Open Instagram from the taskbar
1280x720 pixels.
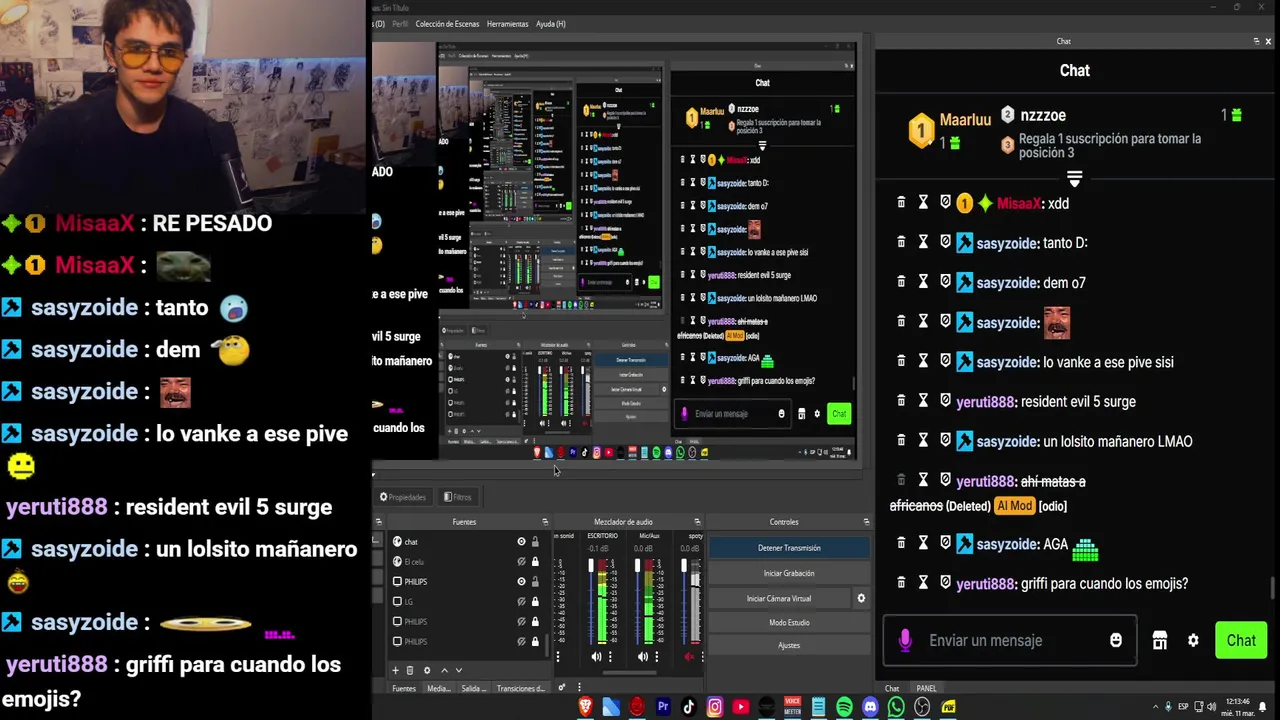pyautogui.click(x=714, y=707)
